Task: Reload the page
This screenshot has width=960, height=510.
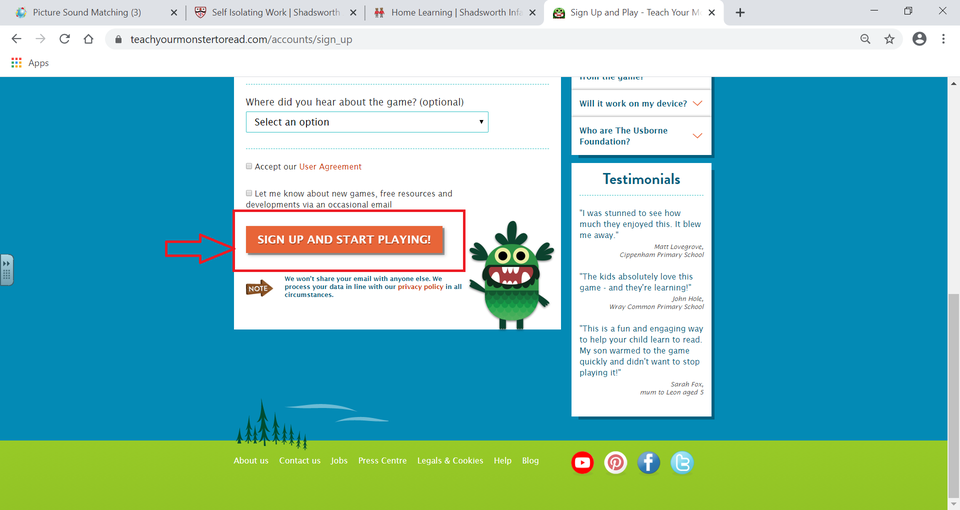Action: click(x=64, y=39)
